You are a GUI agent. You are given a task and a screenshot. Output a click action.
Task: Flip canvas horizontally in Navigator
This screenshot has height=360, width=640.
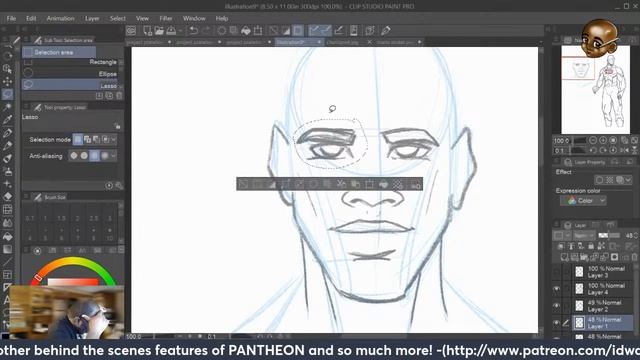(x=625, y=151)
